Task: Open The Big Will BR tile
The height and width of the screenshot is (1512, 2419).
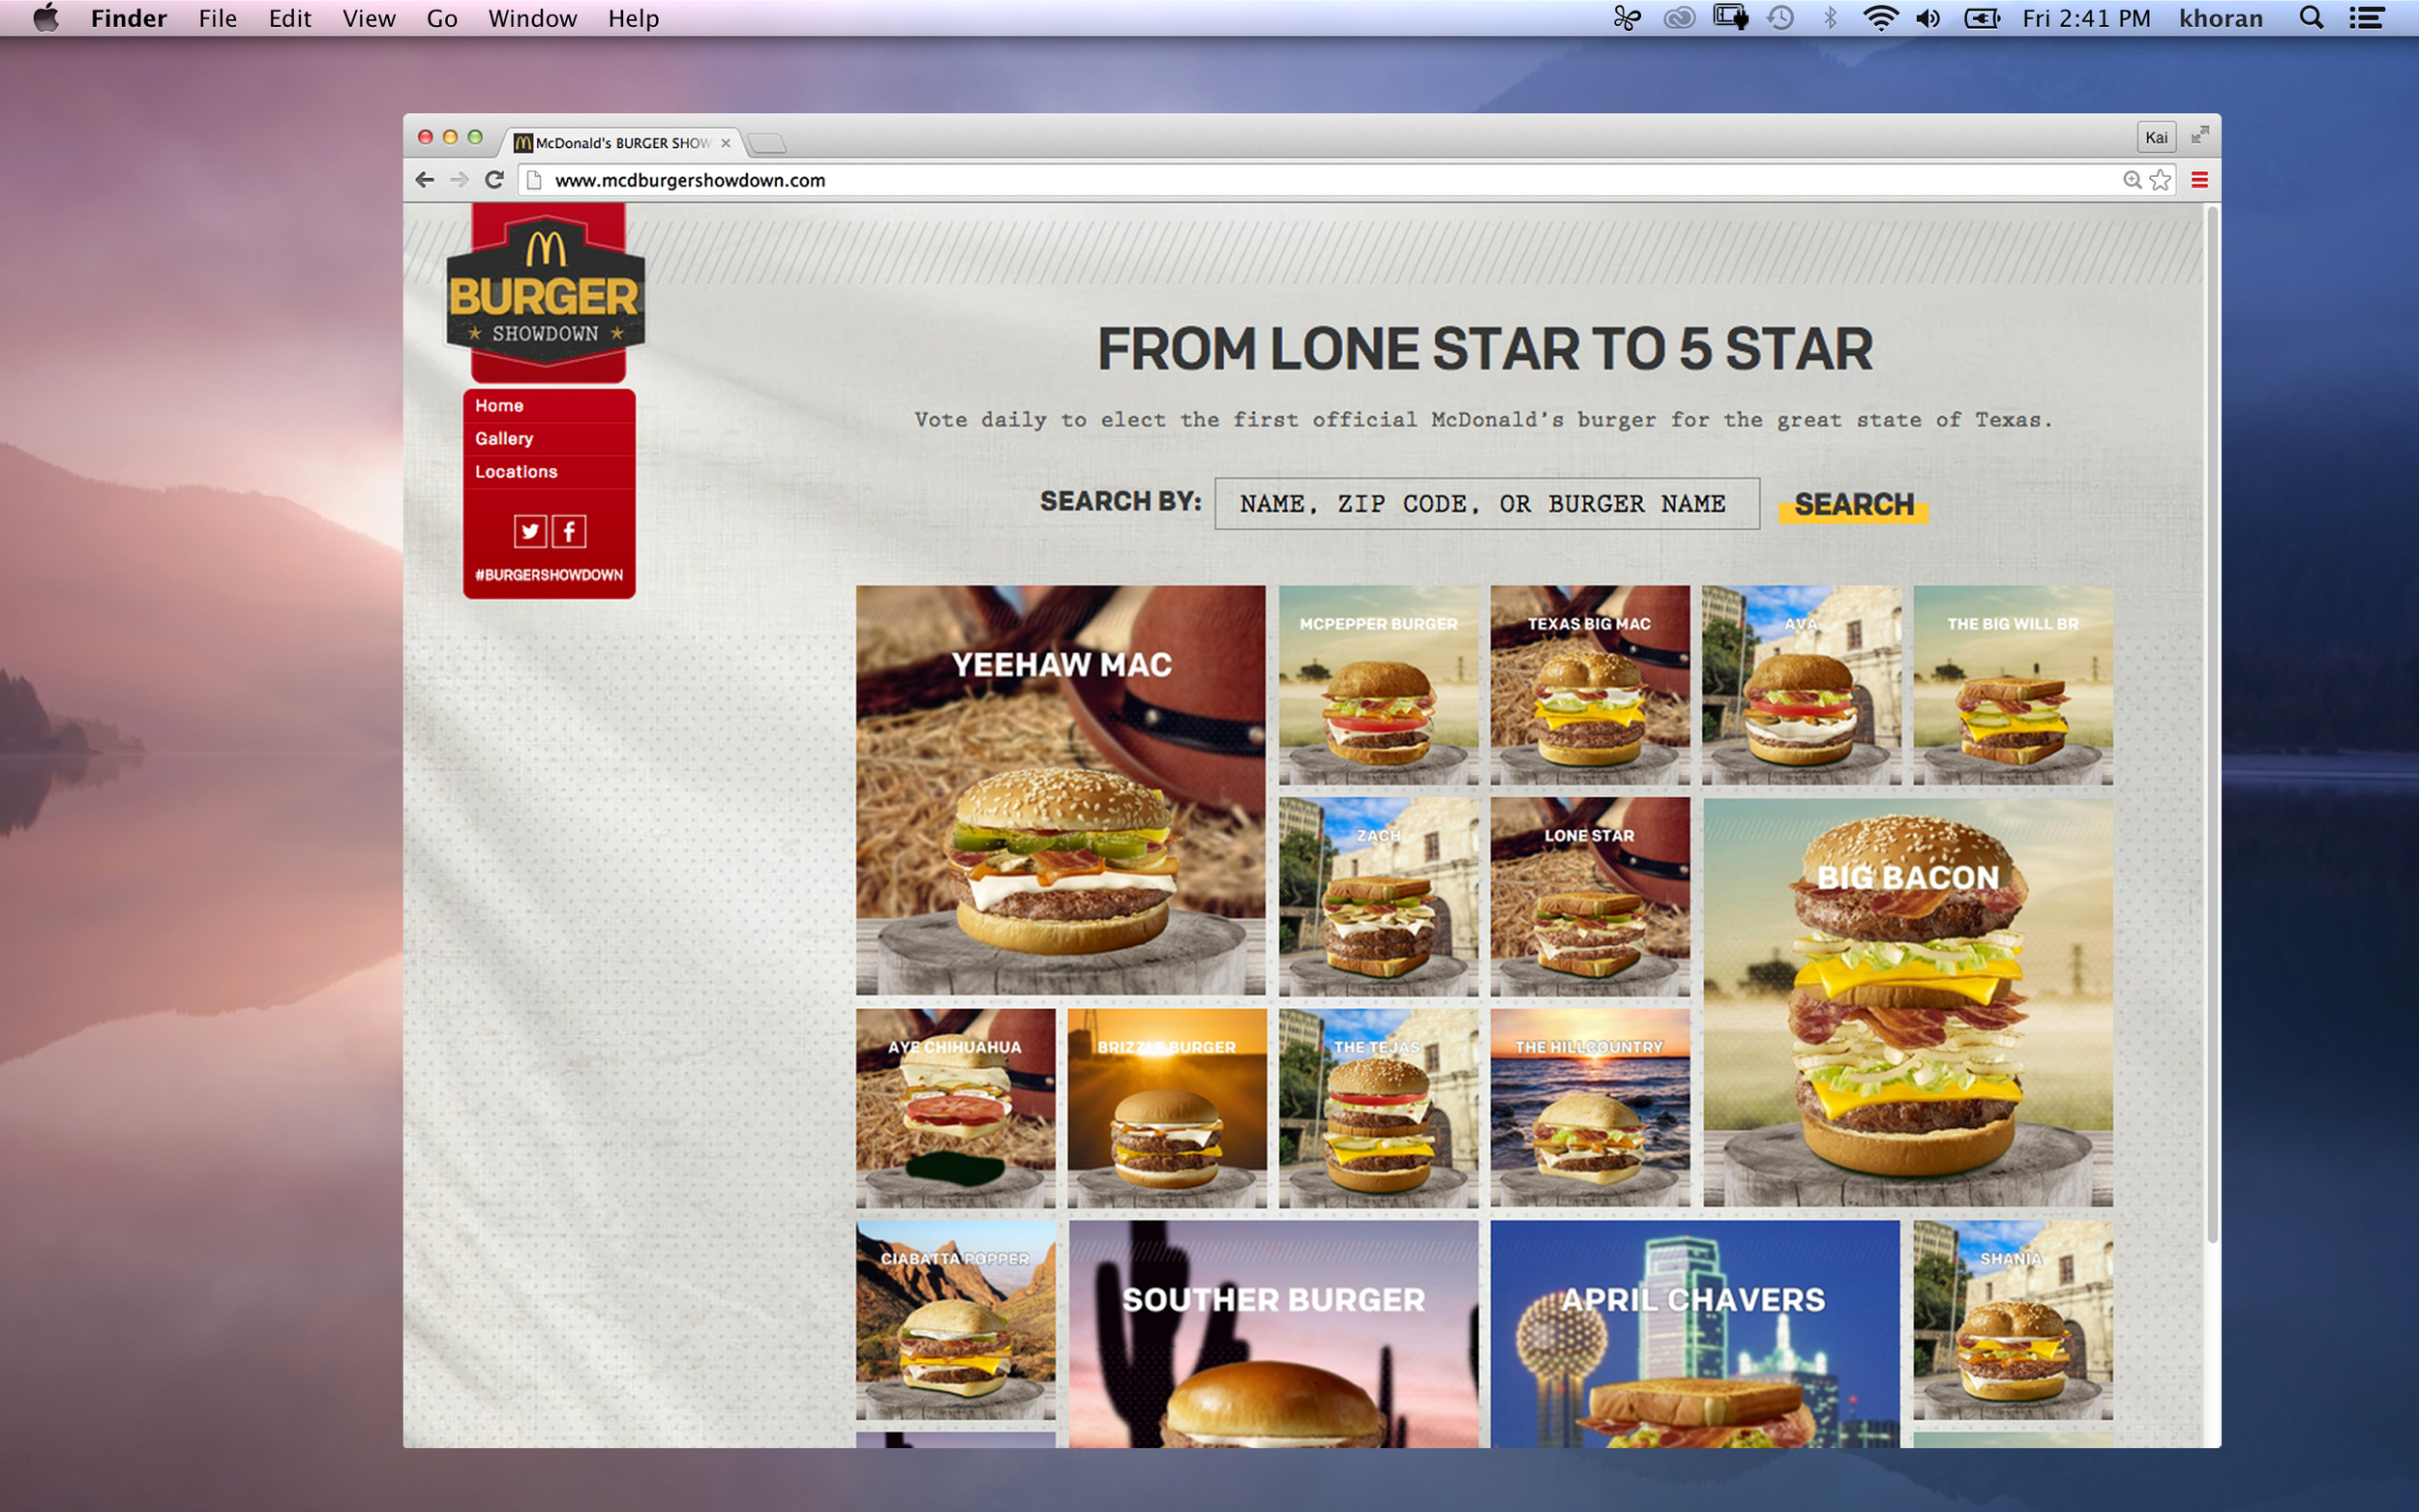Action: point(2012,685)
